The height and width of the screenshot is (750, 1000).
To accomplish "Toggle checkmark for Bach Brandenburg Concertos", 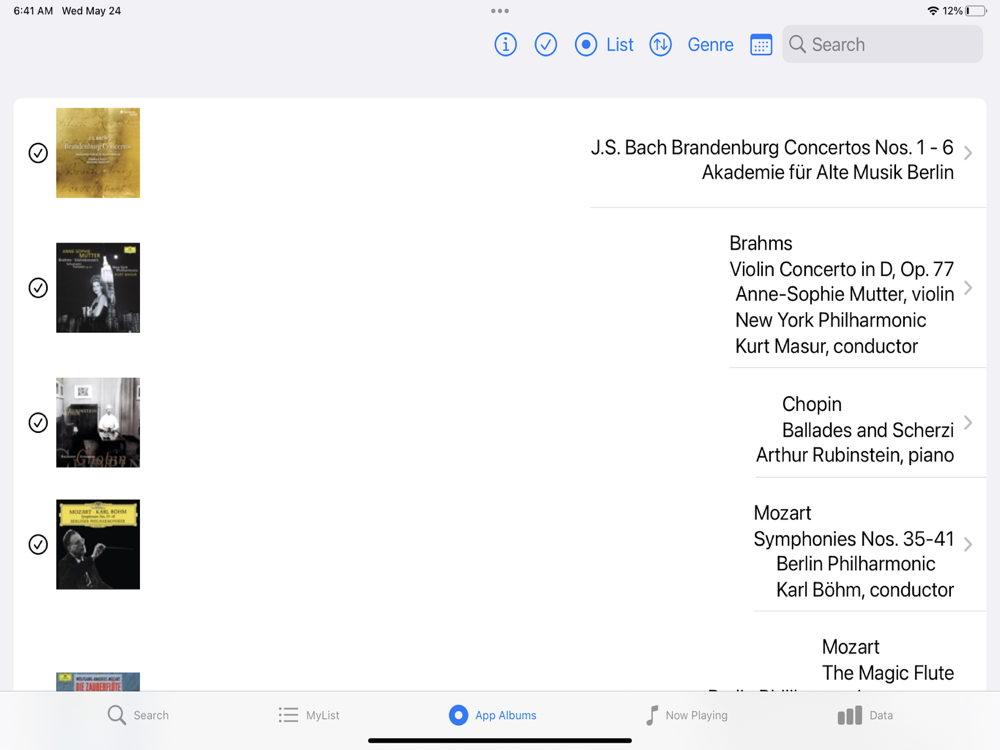I will coord(38,153).
